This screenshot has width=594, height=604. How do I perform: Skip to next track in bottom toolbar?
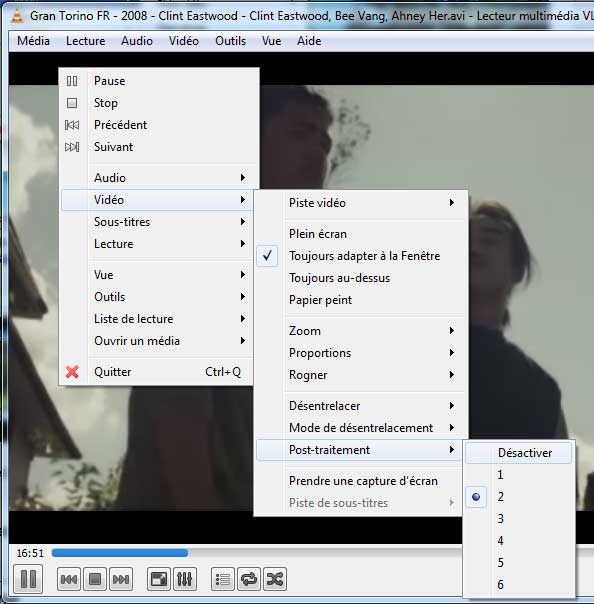121,579
